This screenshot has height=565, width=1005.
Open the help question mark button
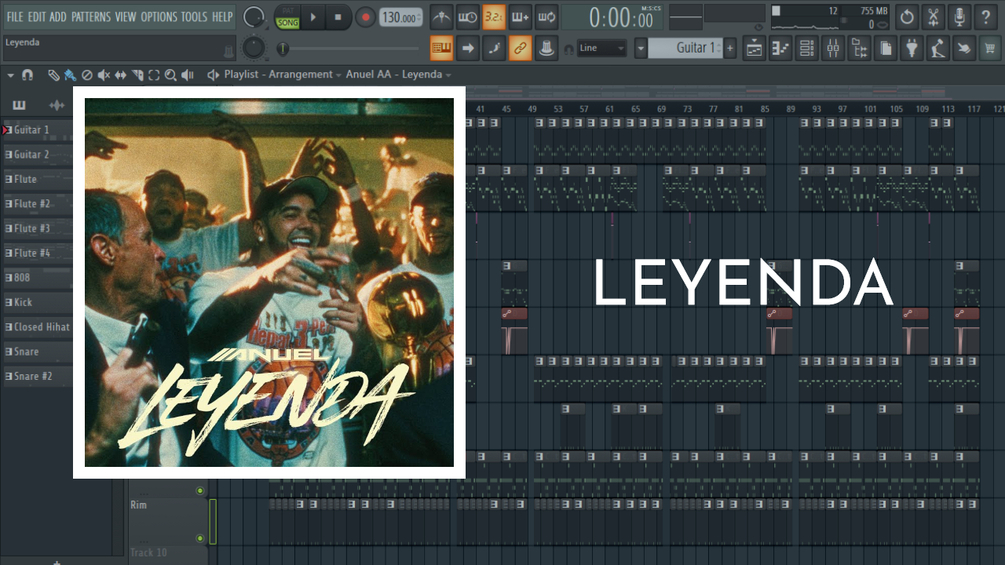tap(986, 17)
